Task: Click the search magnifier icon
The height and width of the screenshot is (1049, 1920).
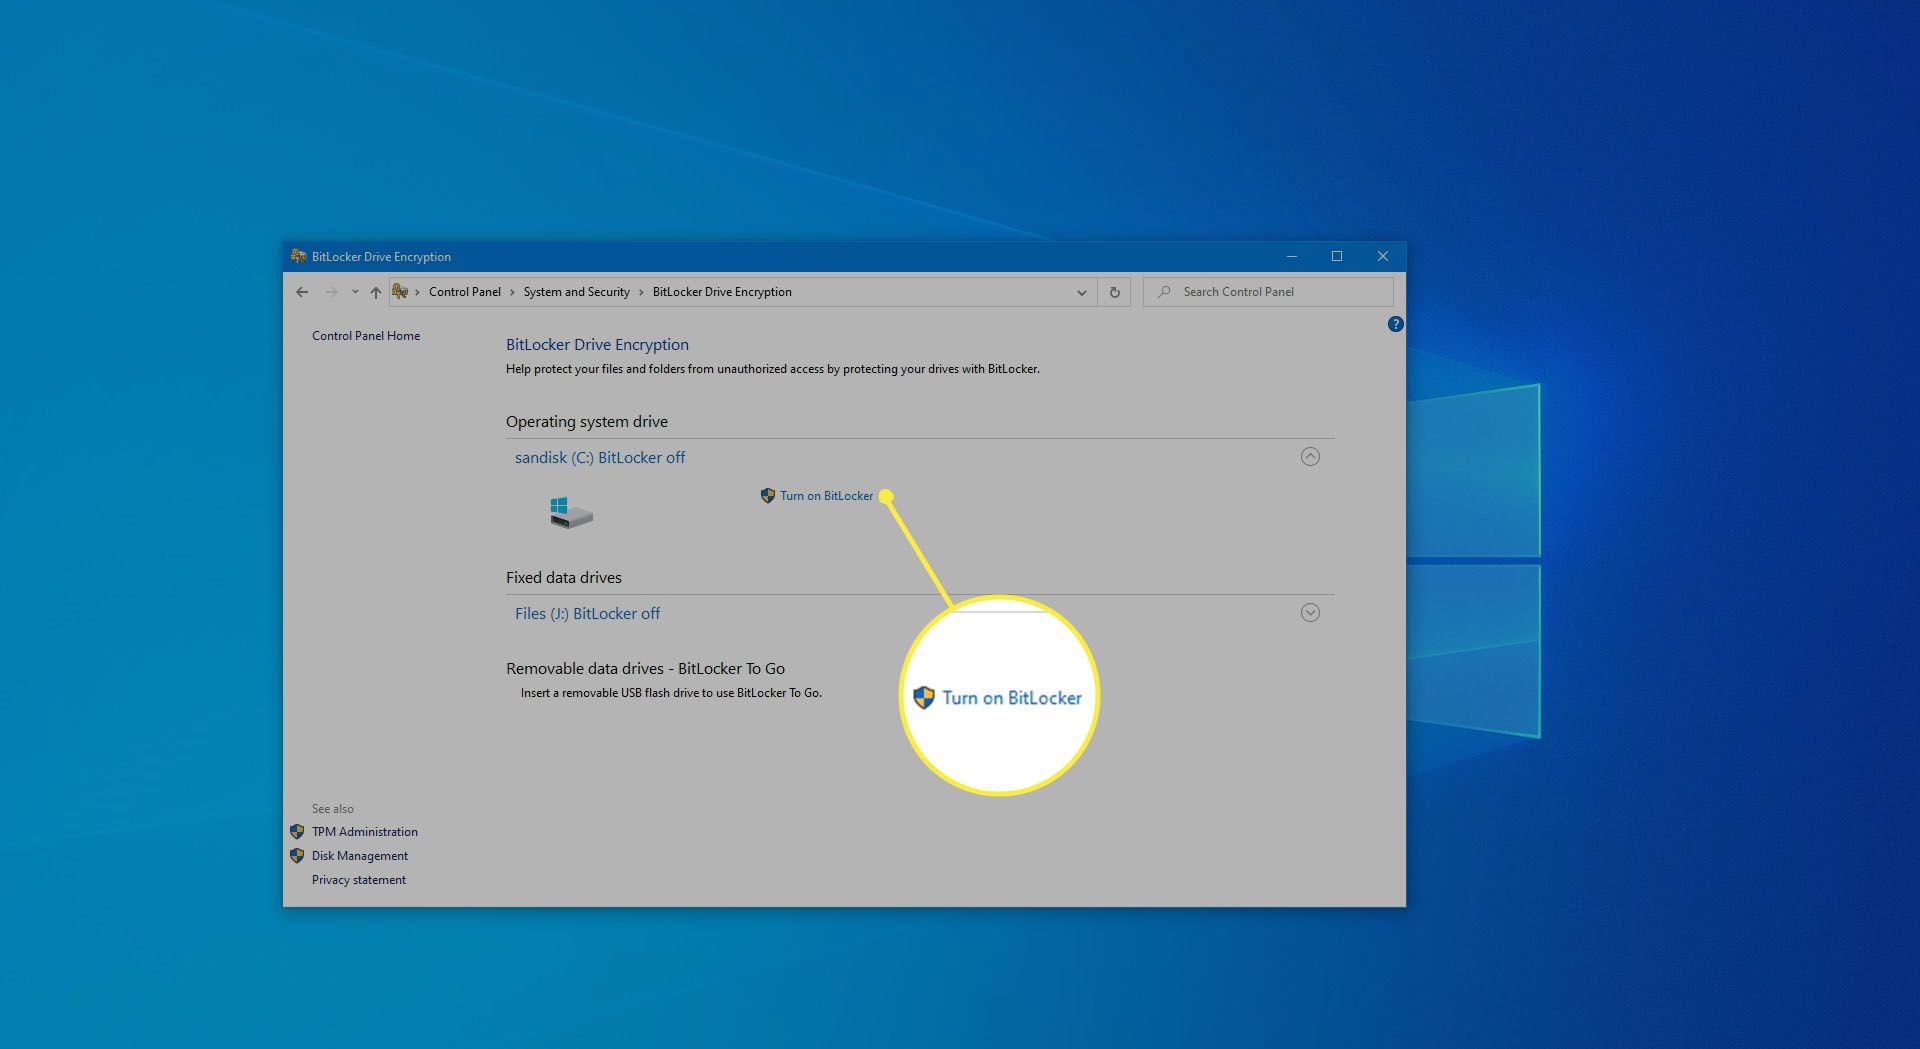Action: 1164,292
